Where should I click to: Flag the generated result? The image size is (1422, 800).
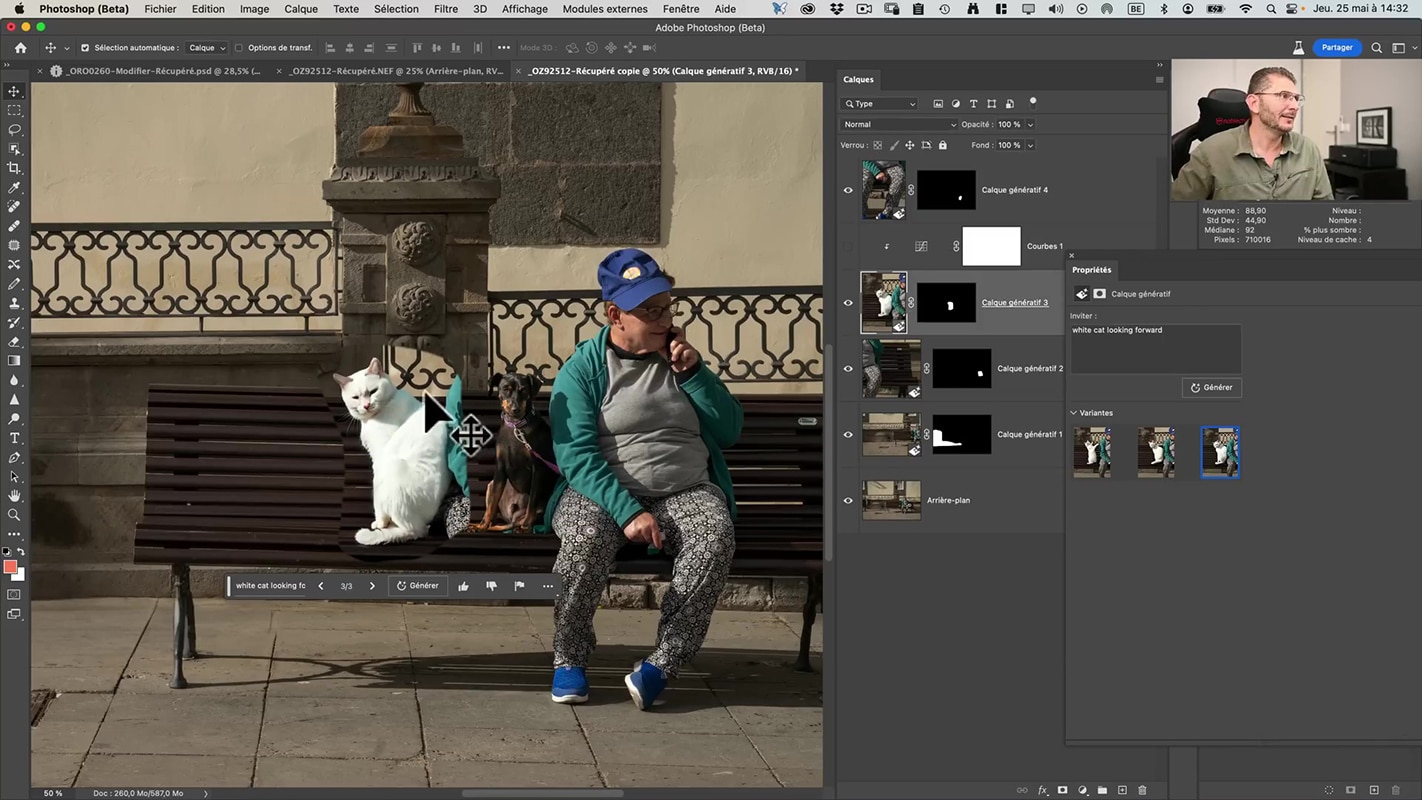[519, 586]
